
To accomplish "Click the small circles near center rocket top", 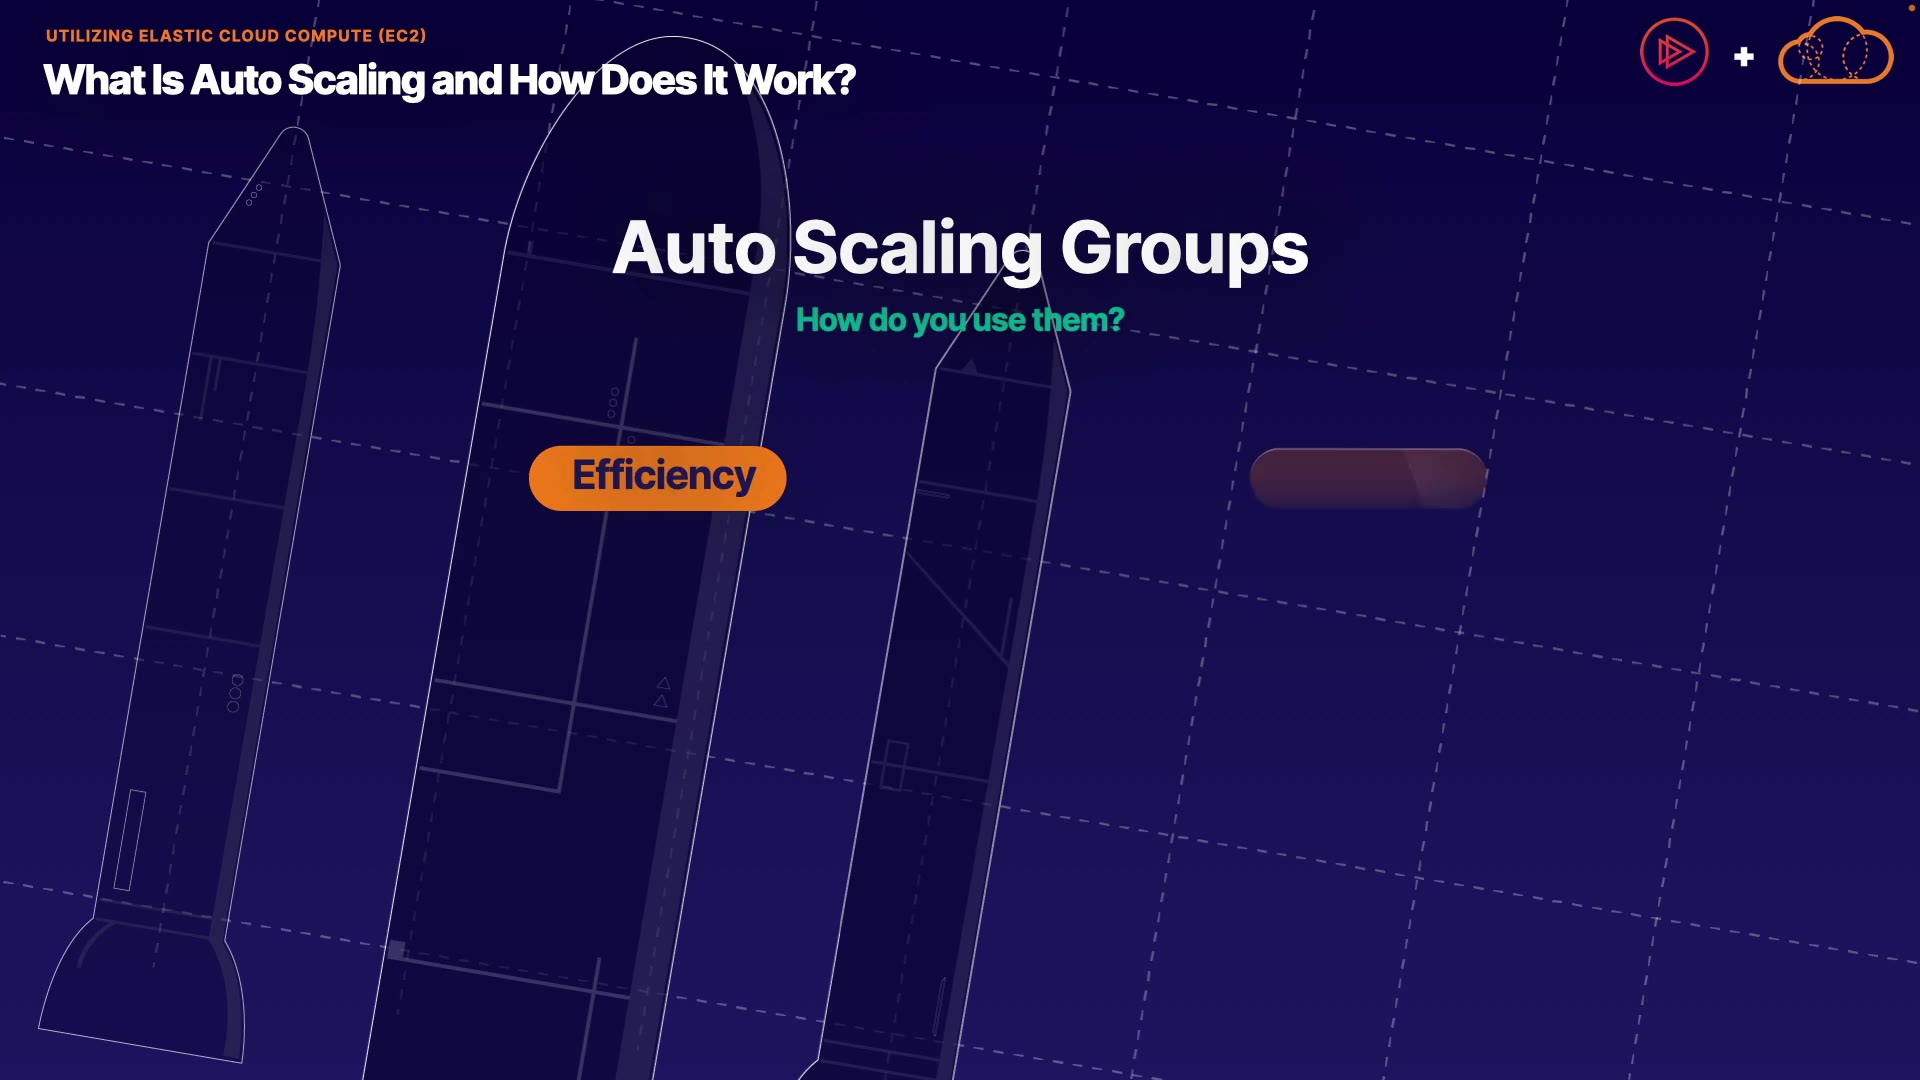I will click(613, 402).
